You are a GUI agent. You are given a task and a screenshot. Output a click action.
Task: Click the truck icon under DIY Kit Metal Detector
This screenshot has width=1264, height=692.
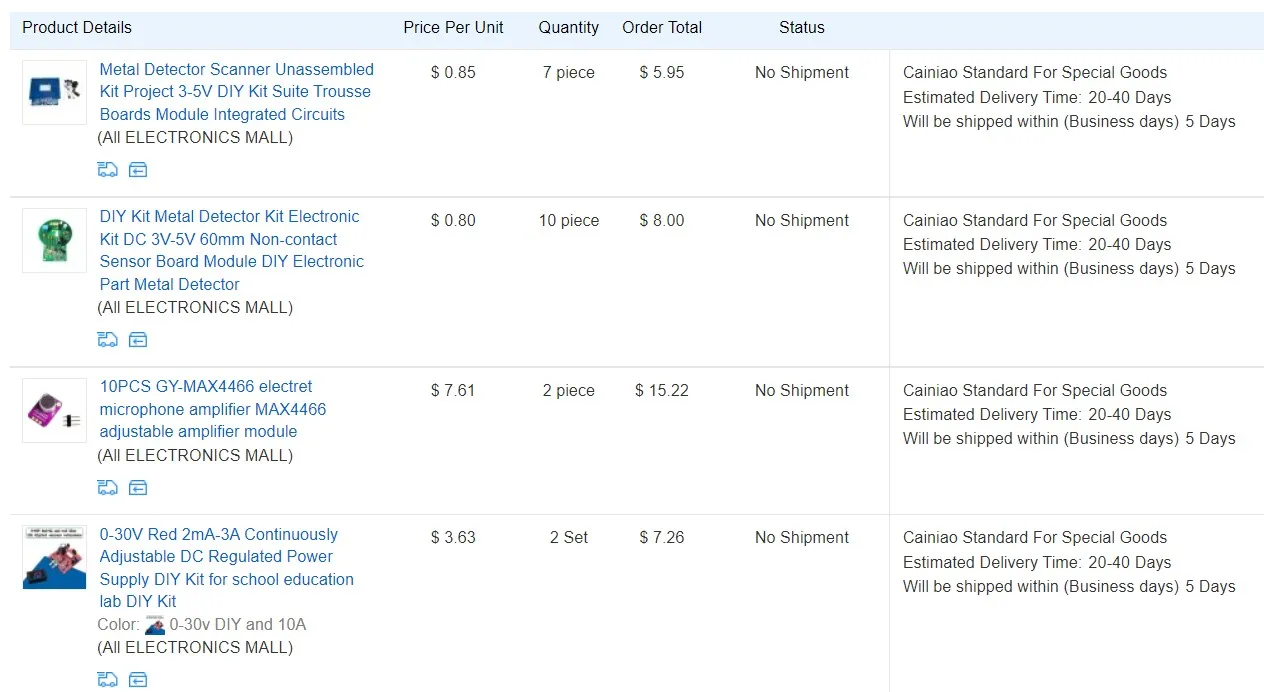107,339
